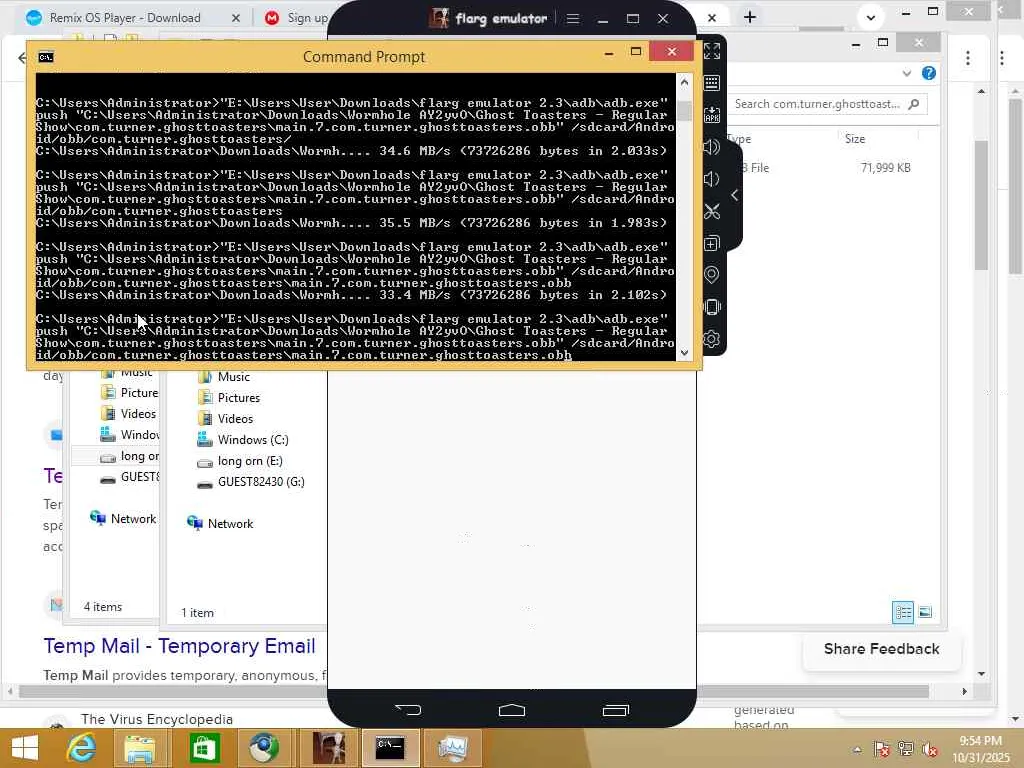Switch Explorer to details view icon
1024x768 pixels.
point(903,612)
